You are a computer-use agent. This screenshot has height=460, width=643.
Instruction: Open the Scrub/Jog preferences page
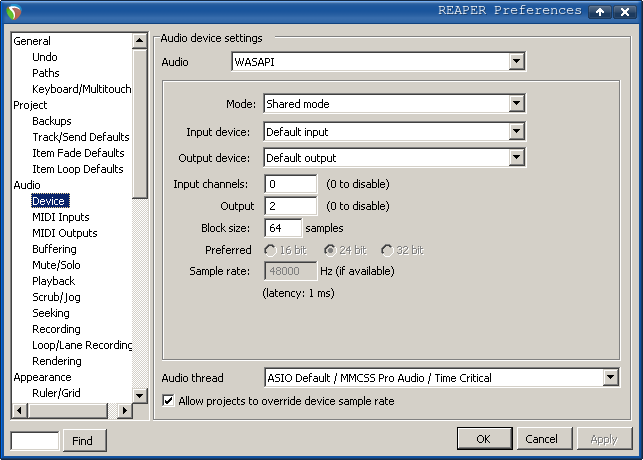56,297
